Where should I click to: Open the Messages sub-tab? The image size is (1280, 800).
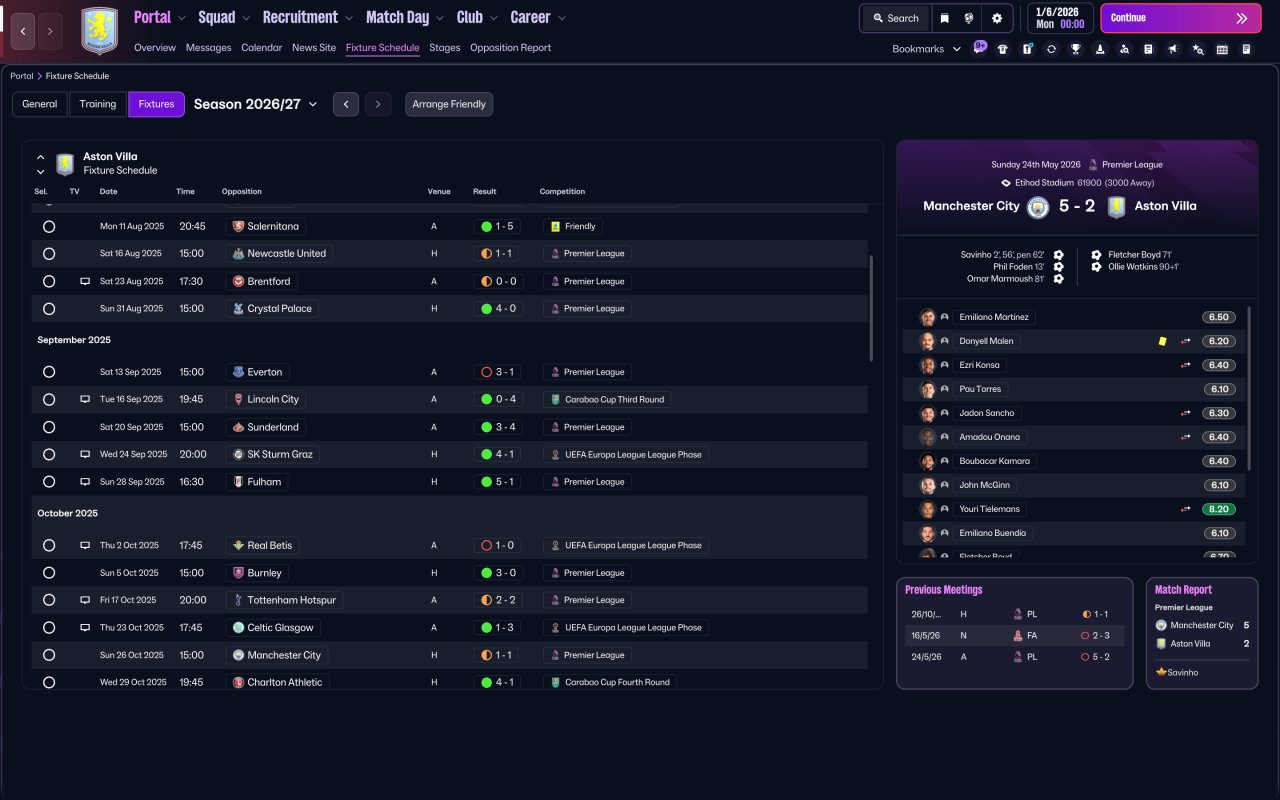(208, 48)
